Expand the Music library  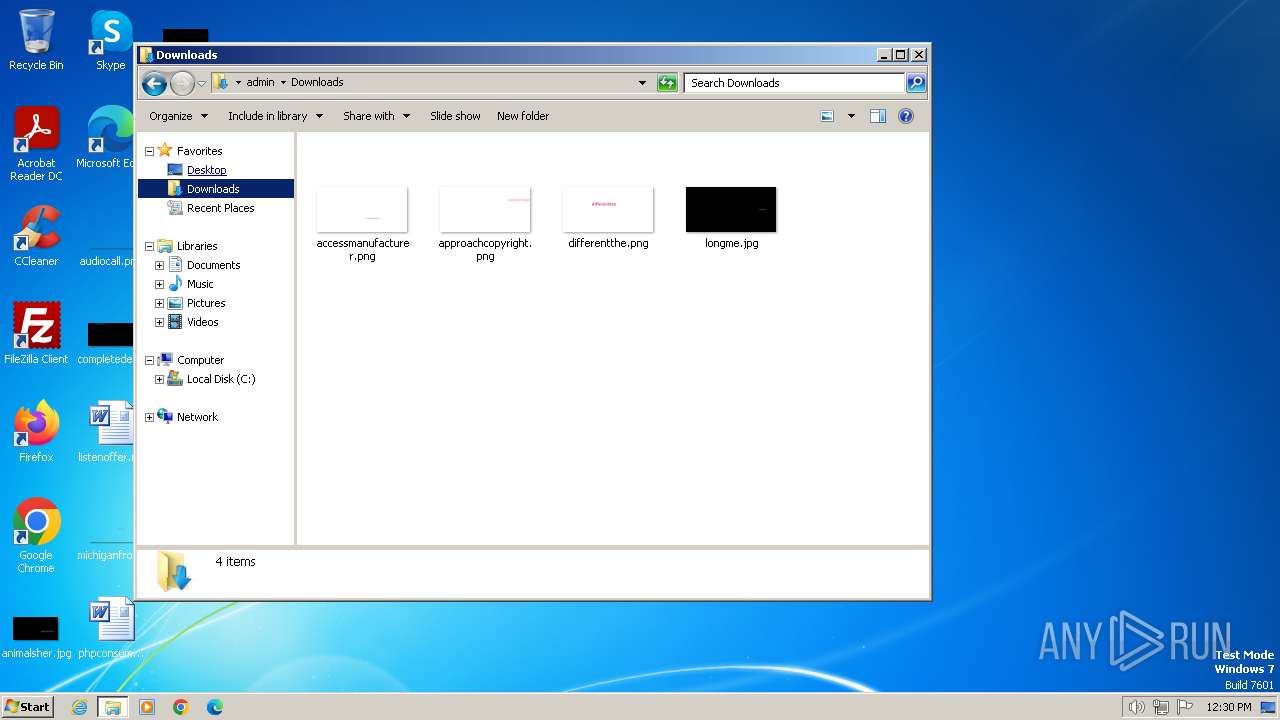tap(159, 284)
